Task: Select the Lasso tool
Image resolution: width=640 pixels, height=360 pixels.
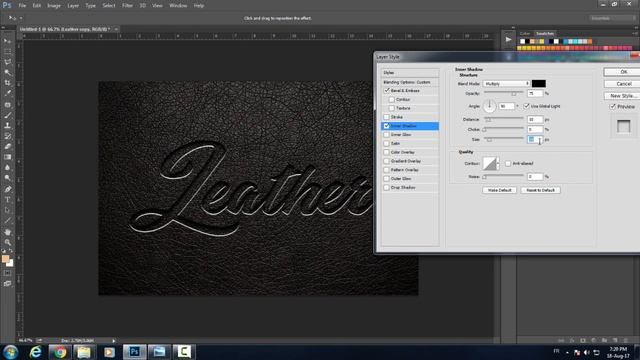Action: pyautogui.click(x=7, y=62)
